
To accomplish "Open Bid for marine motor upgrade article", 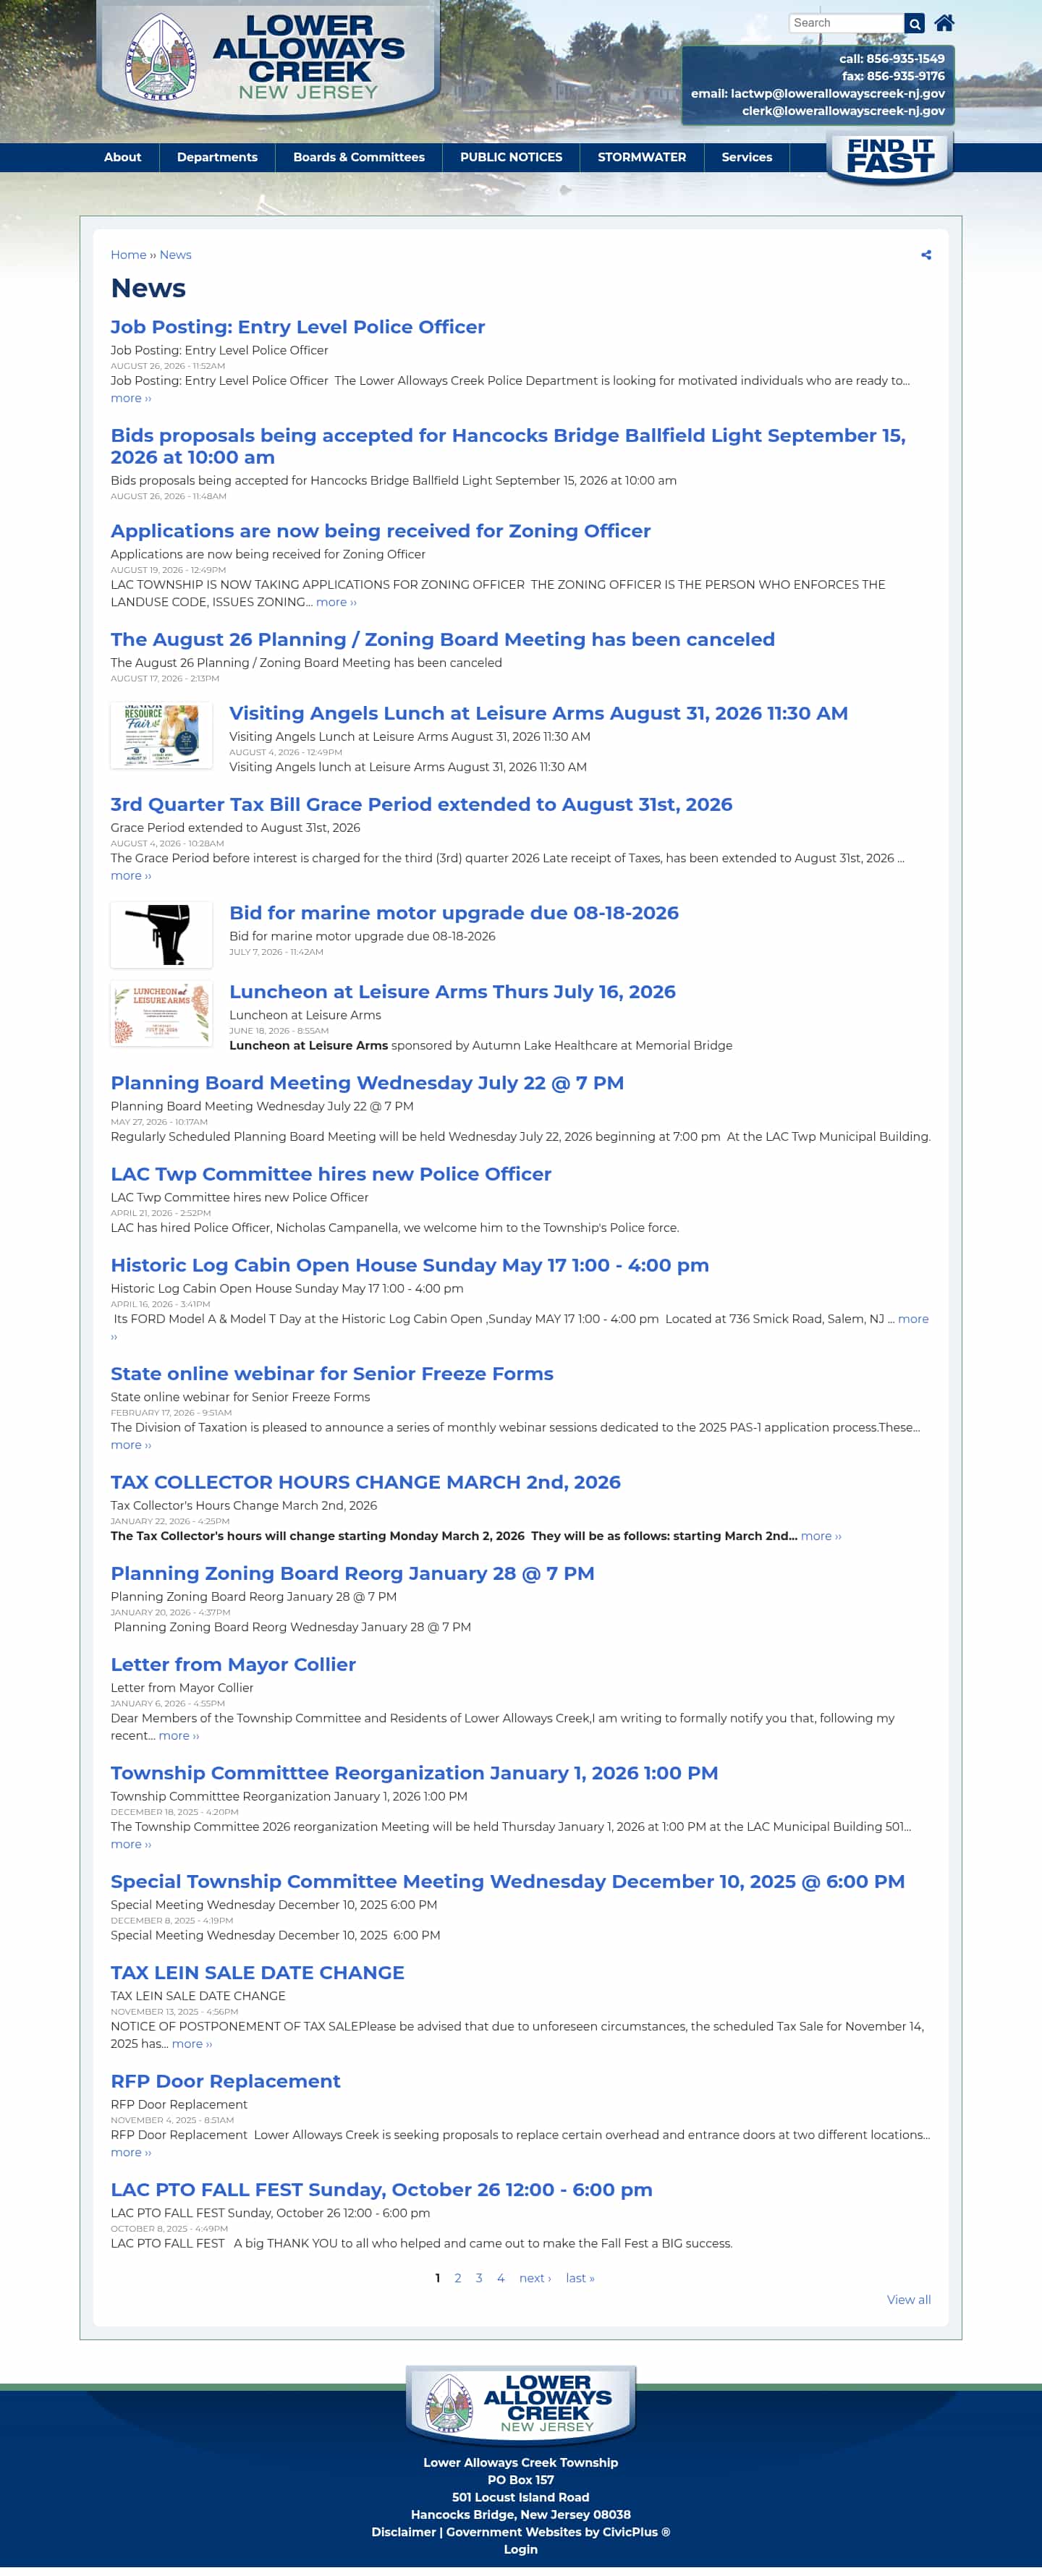I will (454, 913).
